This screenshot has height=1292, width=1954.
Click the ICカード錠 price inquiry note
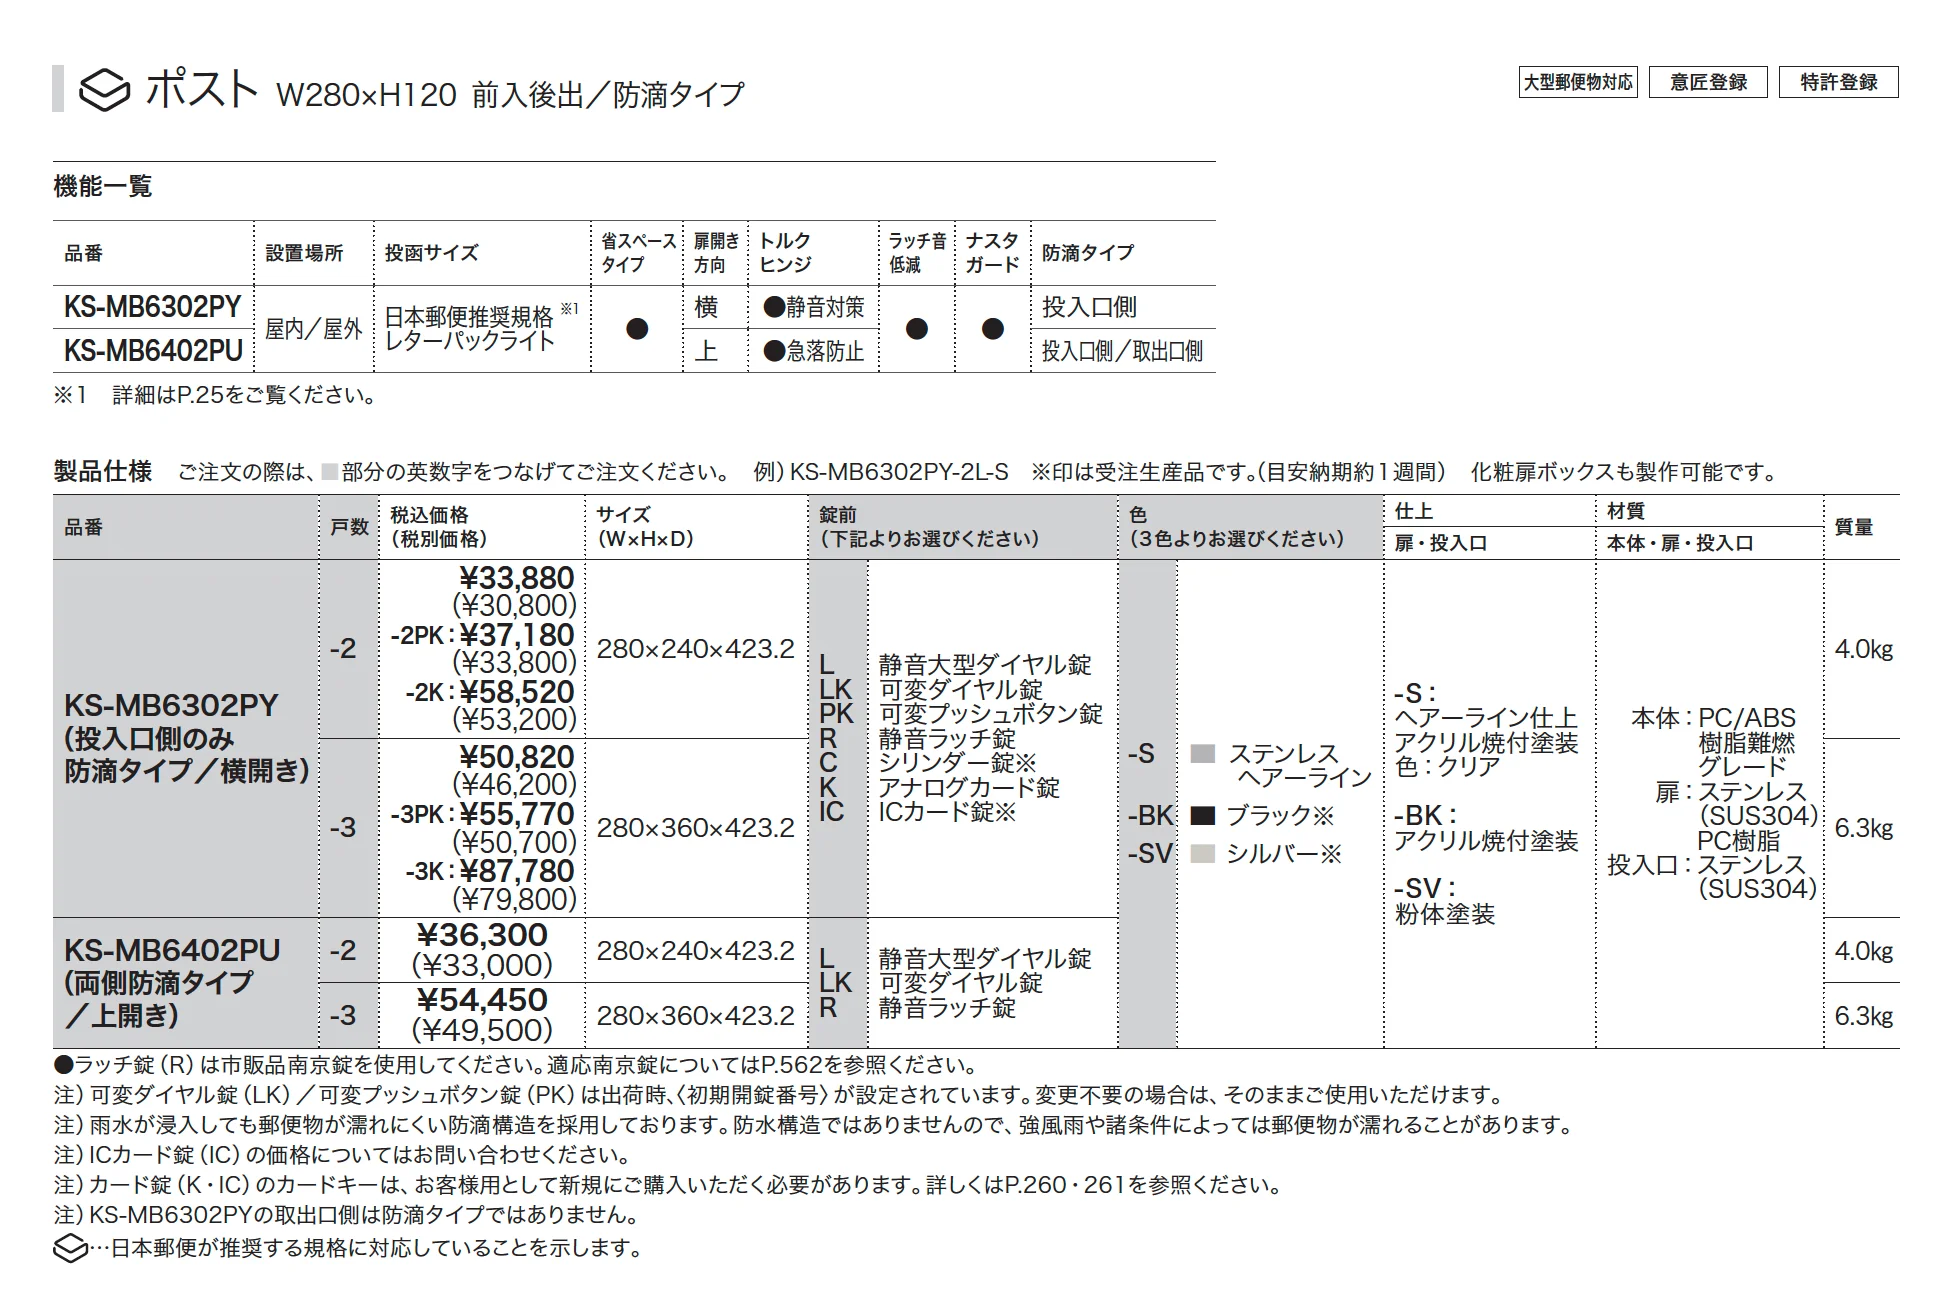pos(343,1155)
